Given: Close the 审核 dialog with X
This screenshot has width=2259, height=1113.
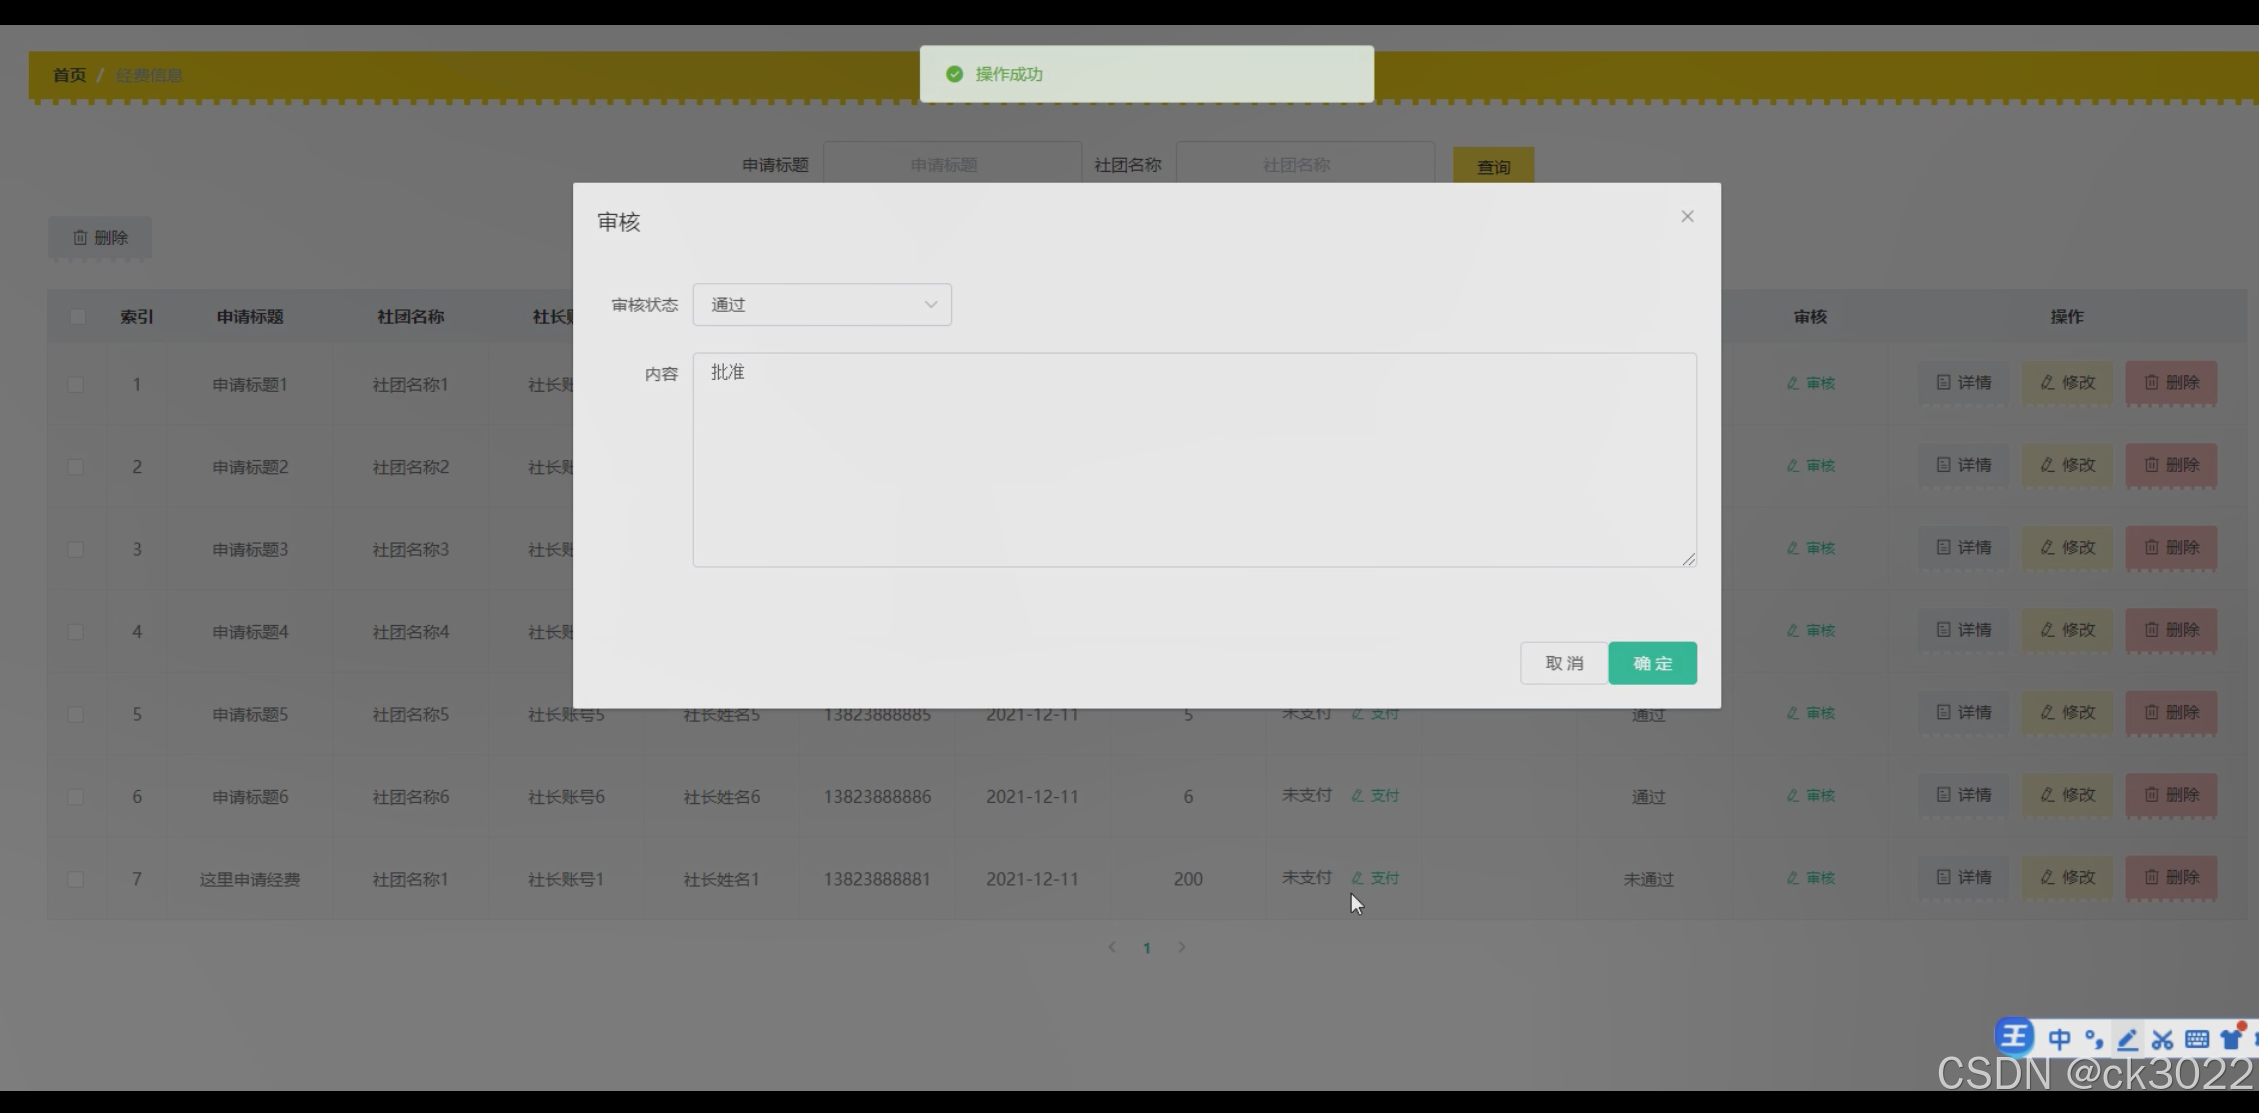Looking at the screenshot, I should 1687,217.
